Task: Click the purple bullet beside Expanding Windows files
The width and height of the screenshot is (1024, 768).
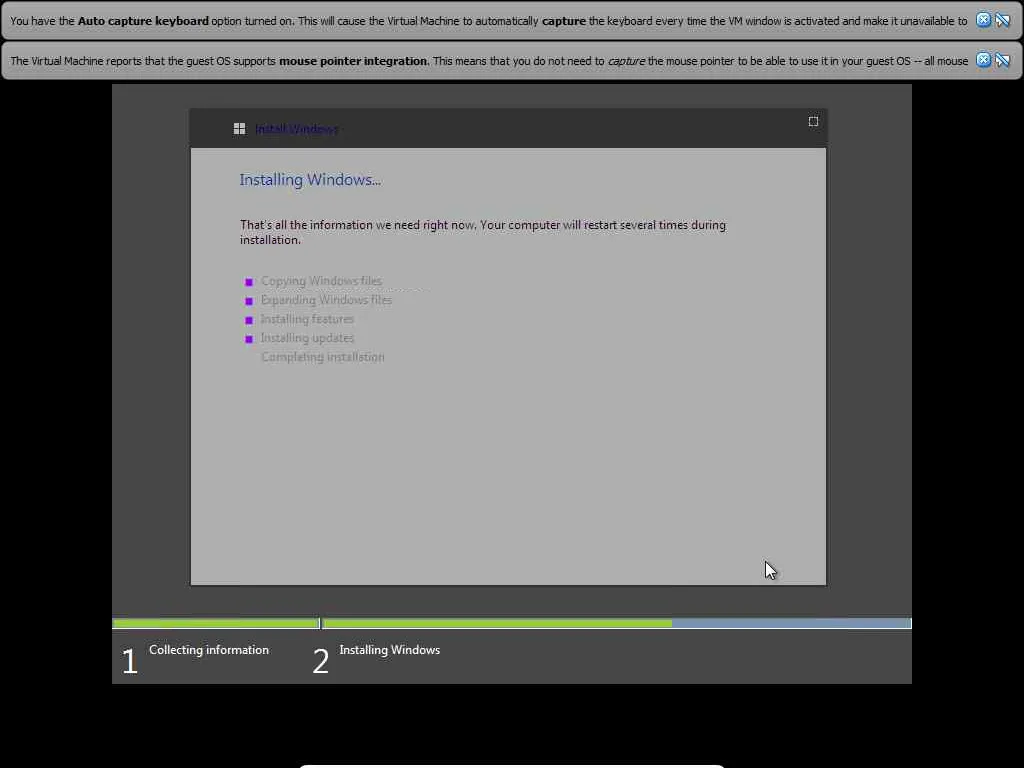Action: [x=249, y=301]
